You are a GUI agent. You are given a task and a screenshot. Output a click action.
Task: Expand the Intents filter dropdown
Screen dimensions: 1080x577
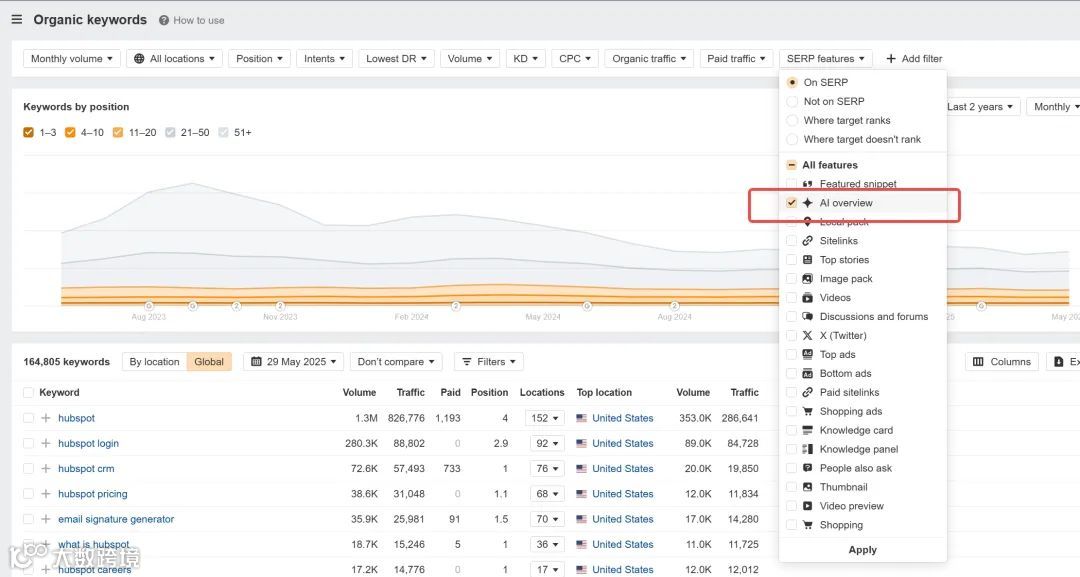tap(324, 59)
